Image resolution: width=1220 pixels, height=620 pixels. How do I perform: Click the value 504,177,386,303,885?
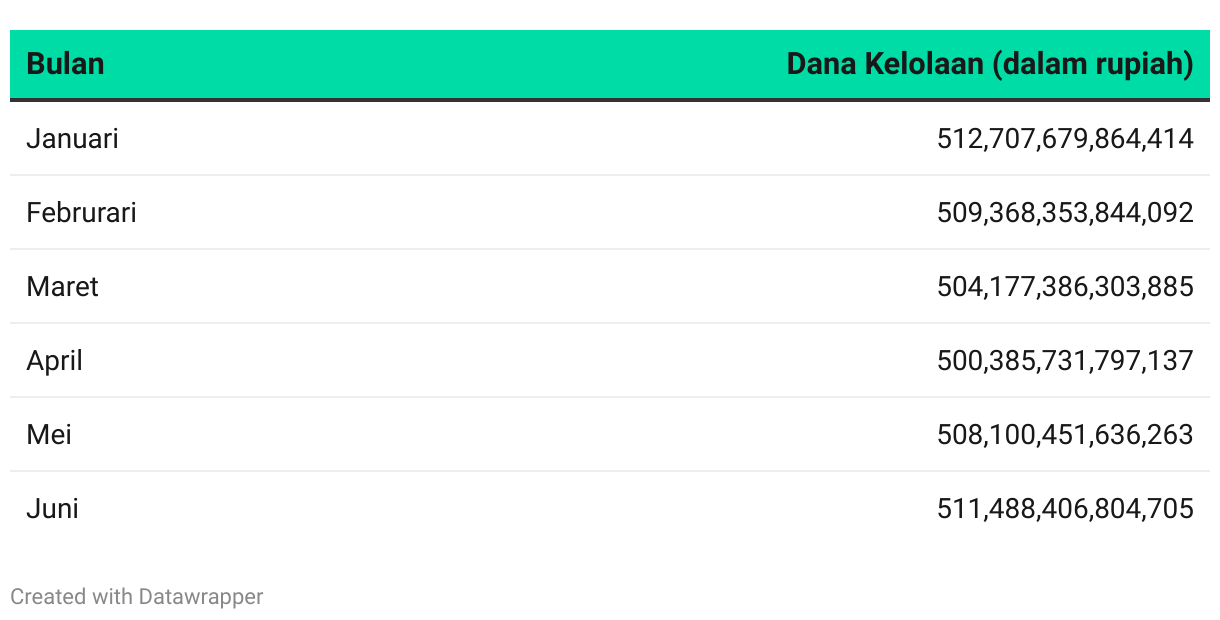[x=1065, y=286]
